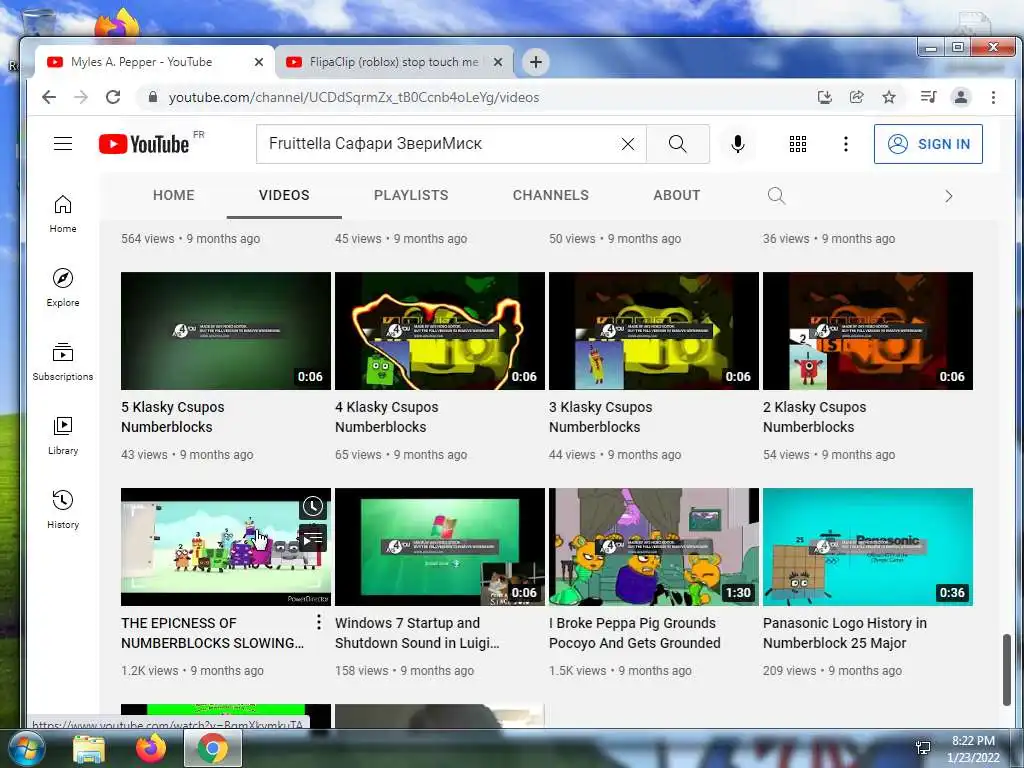Add Epicness video to queue
Viewport: 1024px width, 768px height.
[x=313, y=539]
